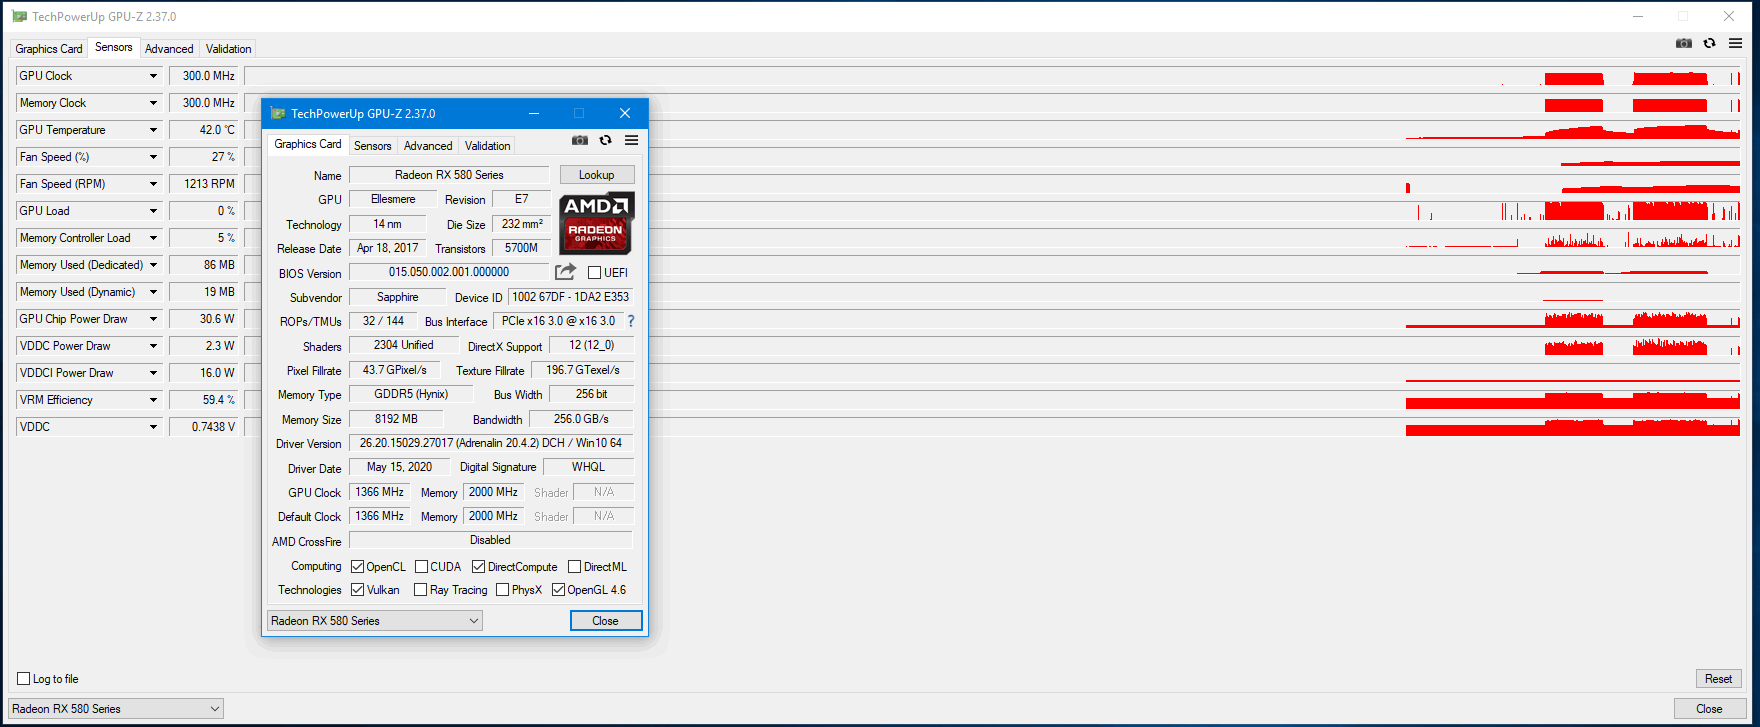1760x727 pixels.
Task: Switch to Graphics Card tab in back window
Action: pos(49,49)
